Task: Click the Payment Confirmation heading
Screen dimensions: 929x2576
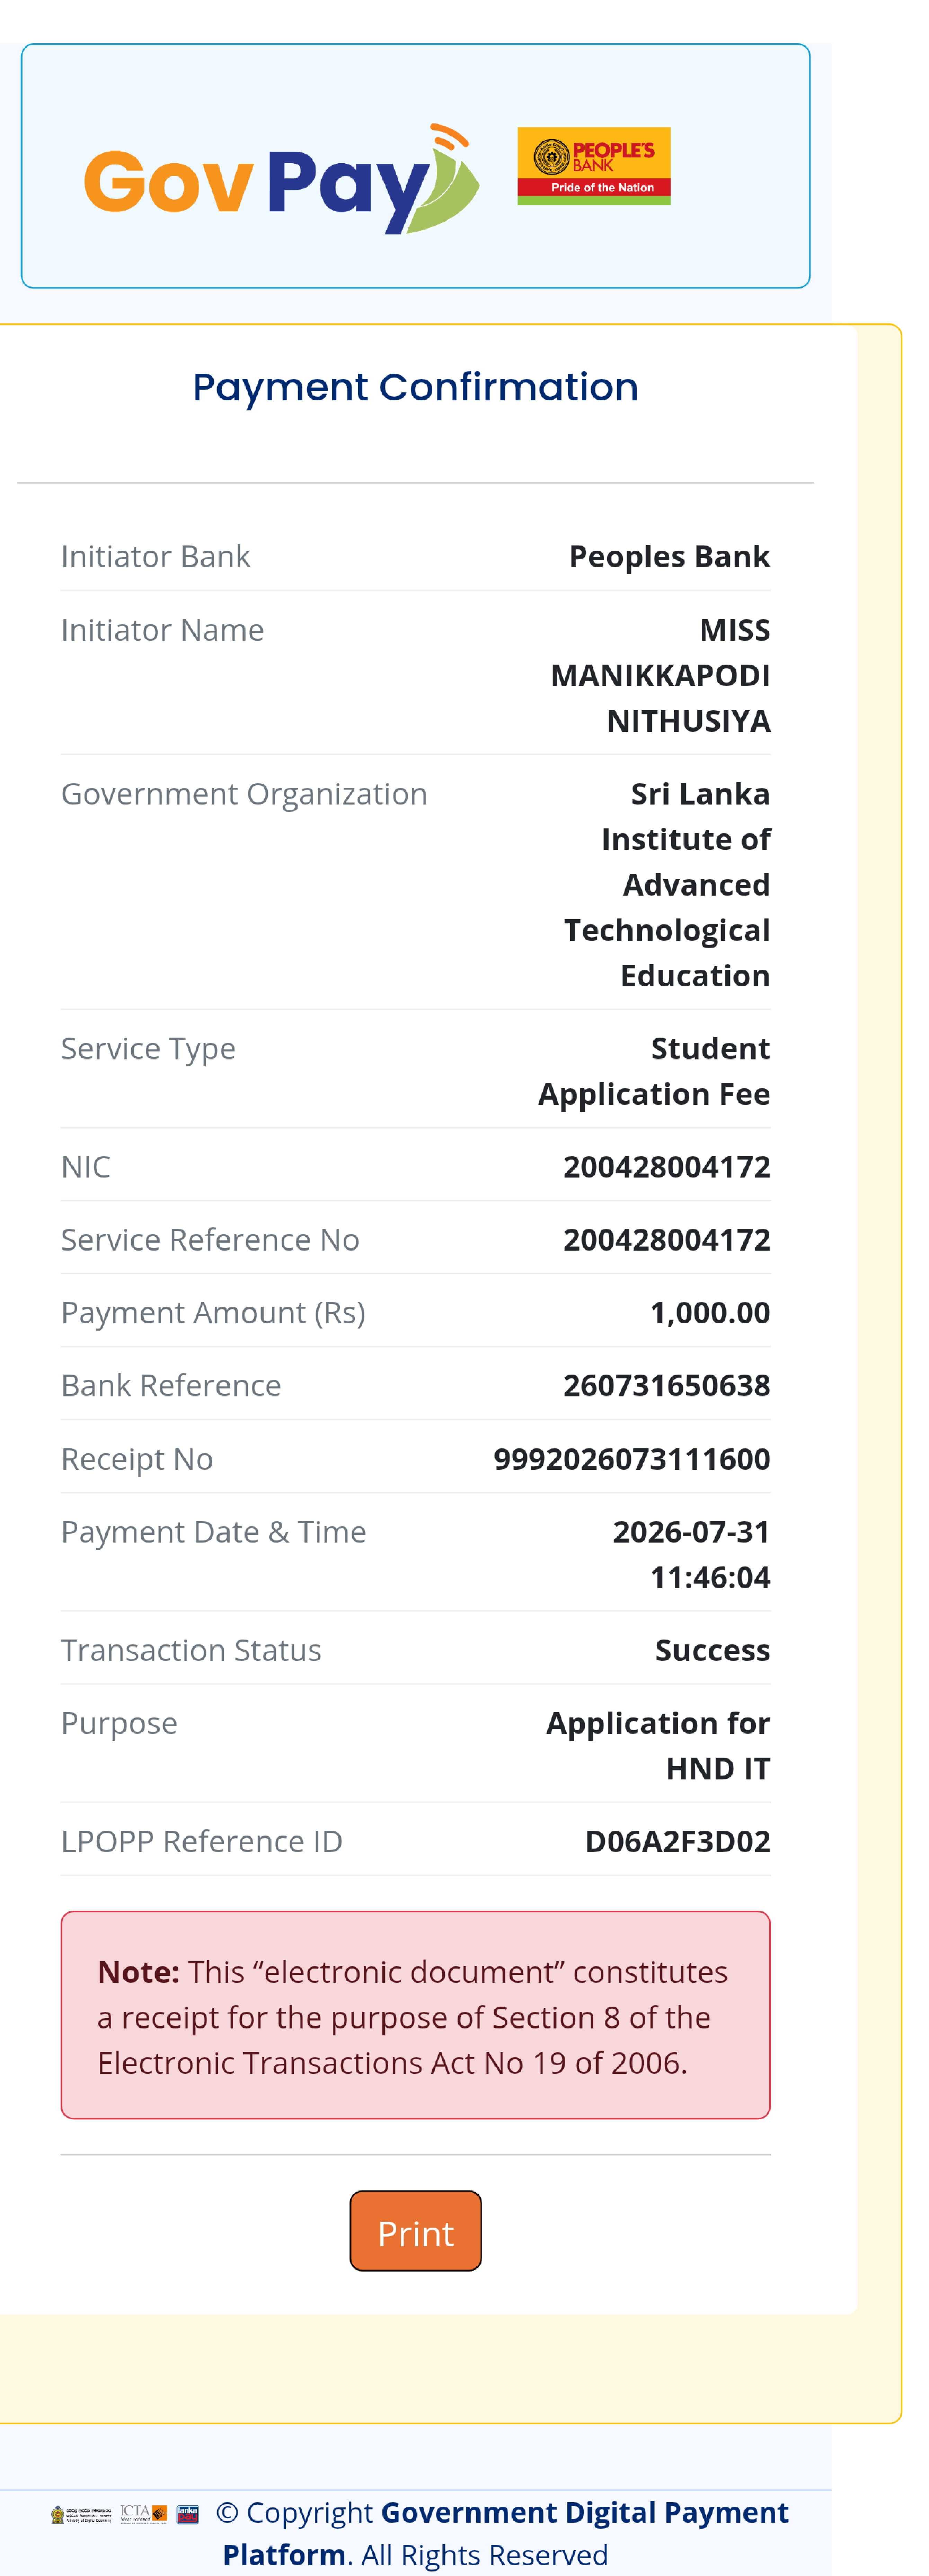Action: click(x=415, y=387)
